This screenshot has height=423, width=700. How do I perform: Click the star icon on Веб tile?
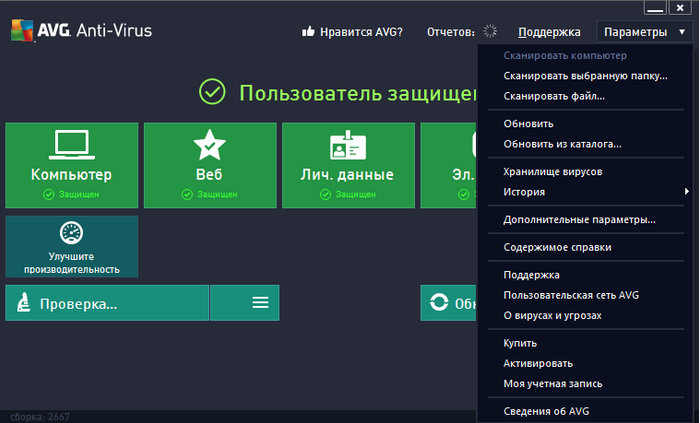coord(210,145)
